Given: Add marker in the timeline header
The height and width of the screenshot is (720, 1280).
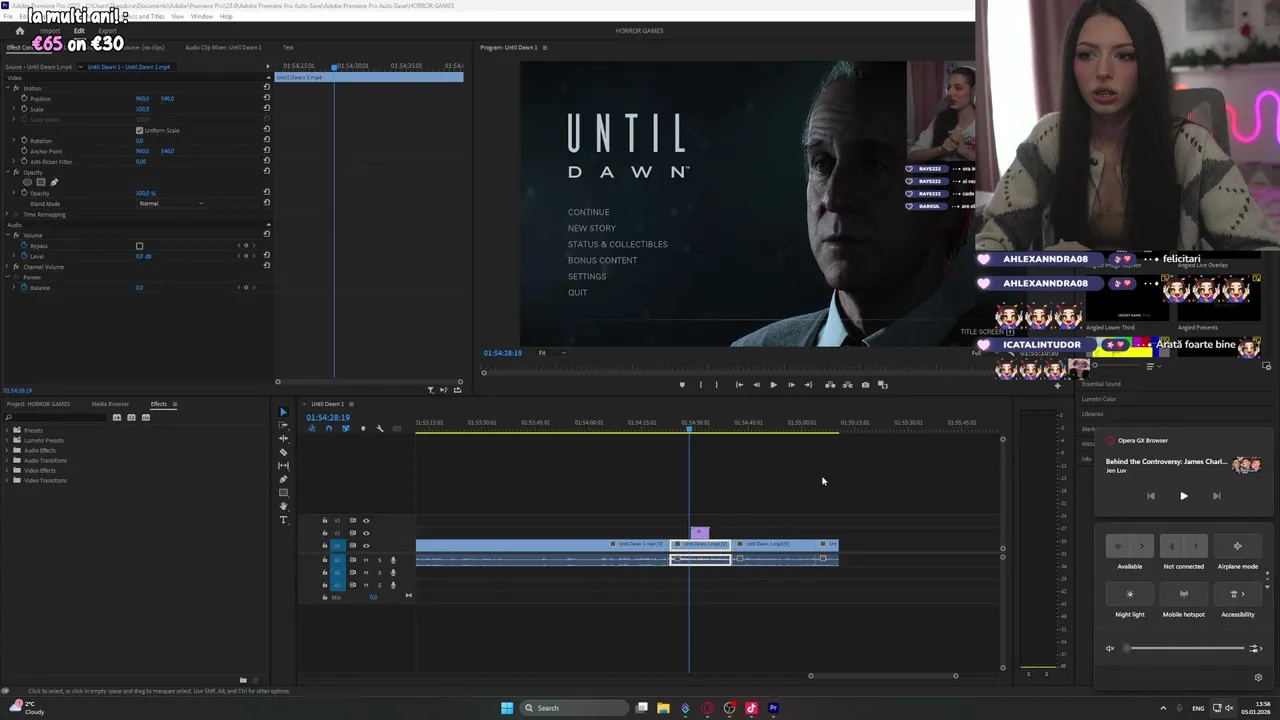Looking at the screenshot, I should tap(362, 429).
